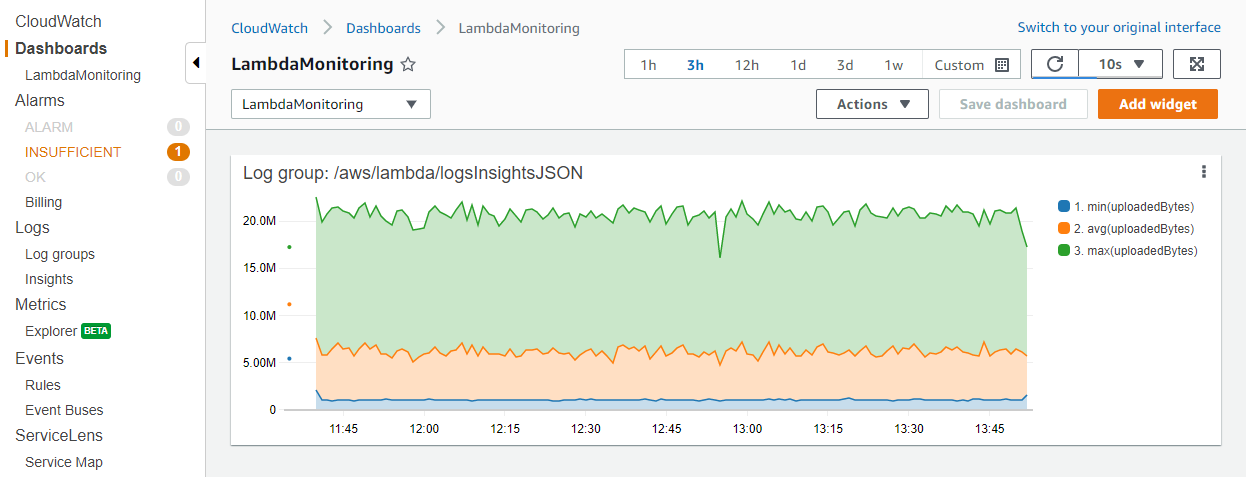Switch to the 1w time range
This screenshot has width=1246, height=477.
coord(893,65)
